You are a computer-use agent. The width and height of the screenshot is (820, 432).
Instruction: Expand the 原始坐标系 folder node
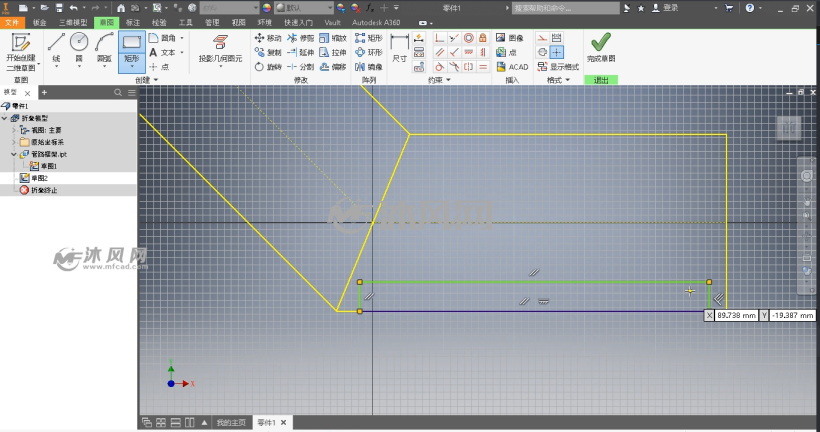pos(14,142)
